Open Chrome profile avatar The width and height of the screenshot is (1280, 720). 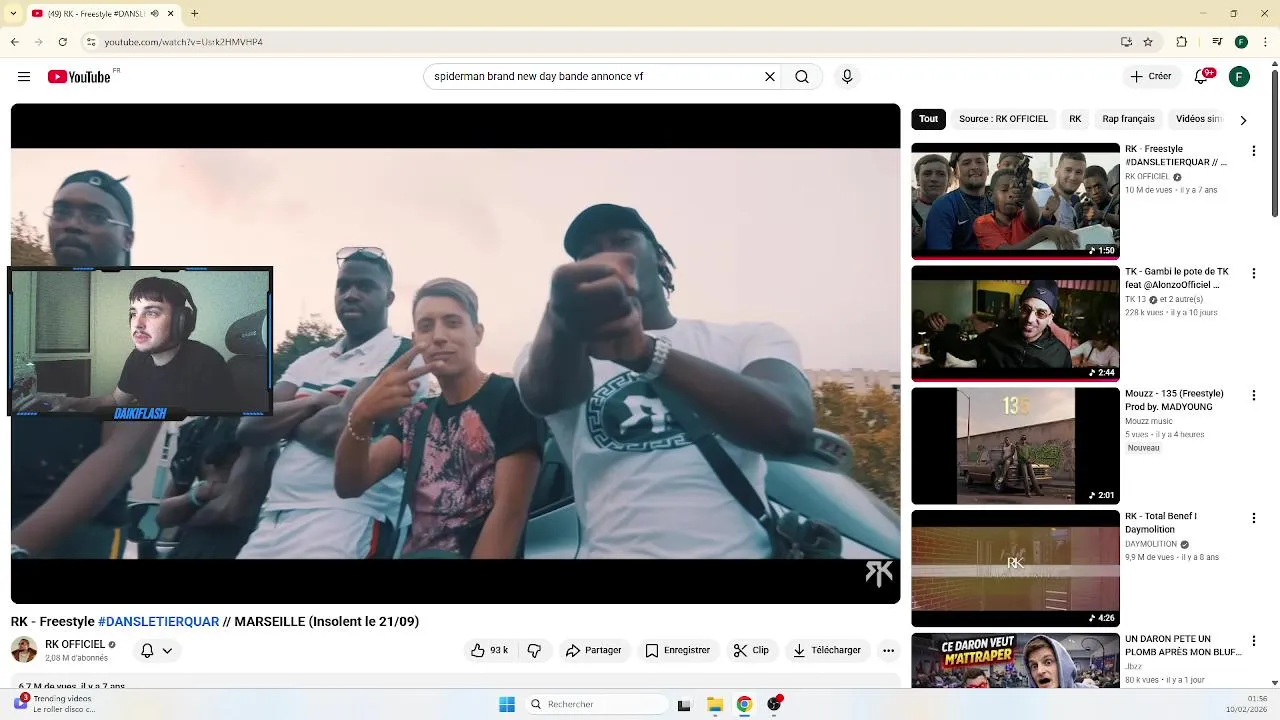[1241, 42]
